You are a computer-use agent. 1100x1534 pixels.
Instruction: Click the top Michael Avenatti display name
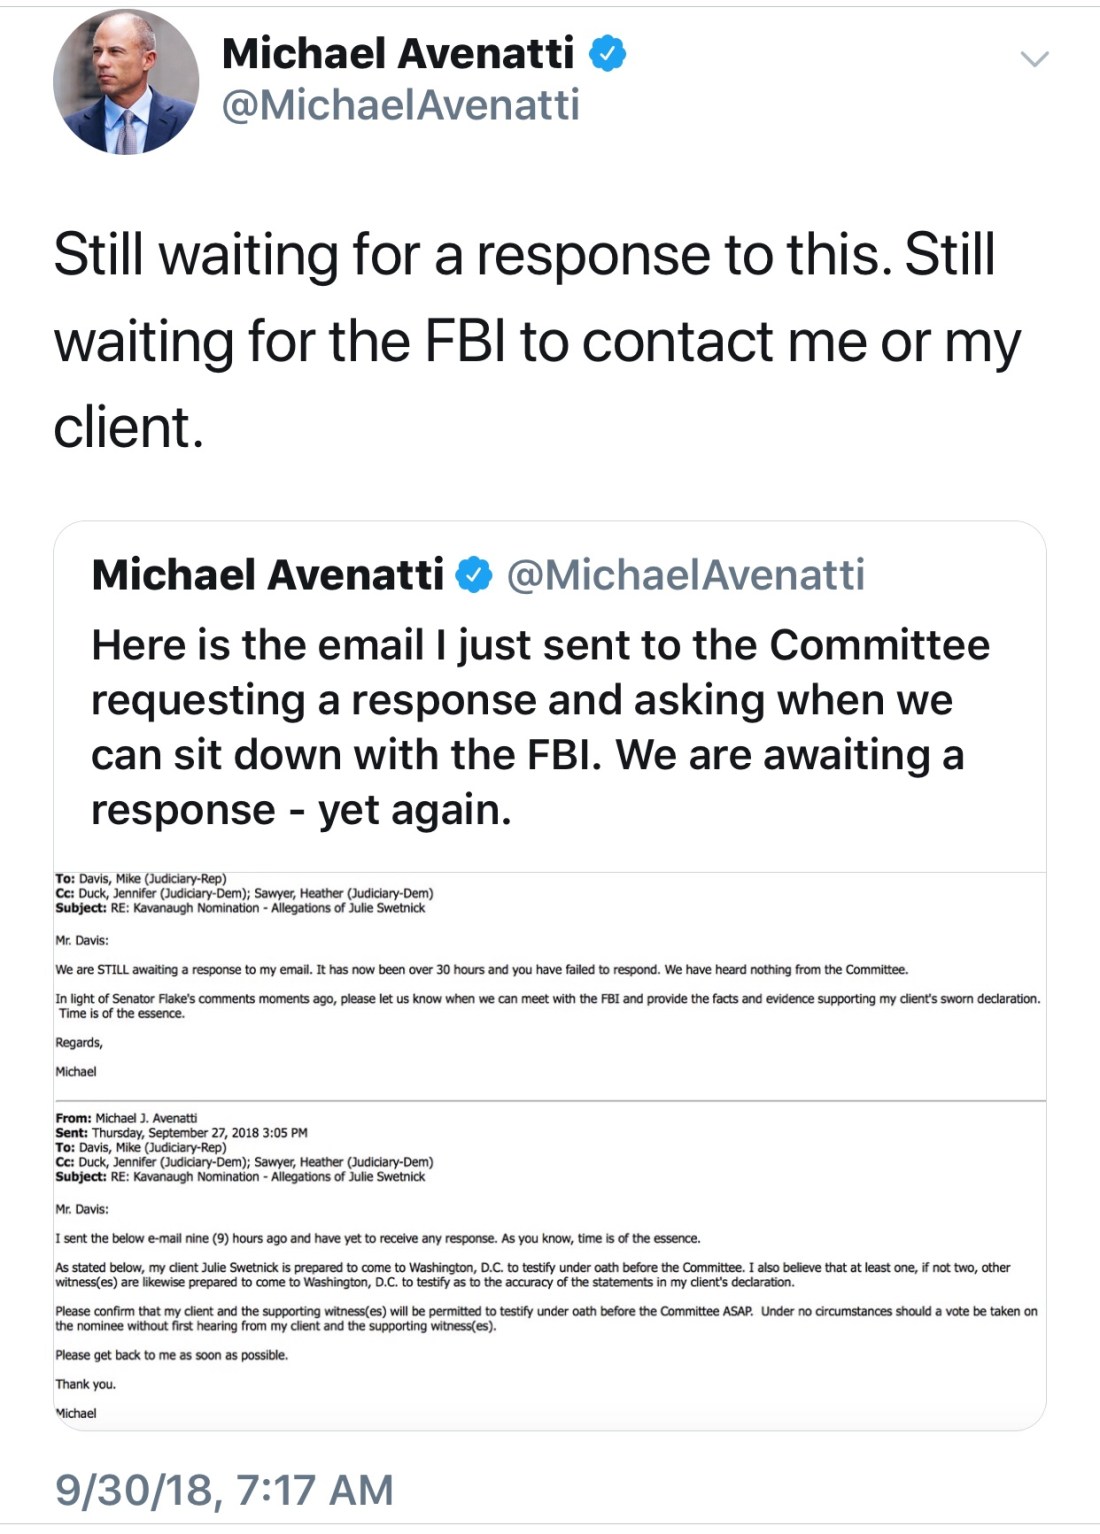point(398,53)
